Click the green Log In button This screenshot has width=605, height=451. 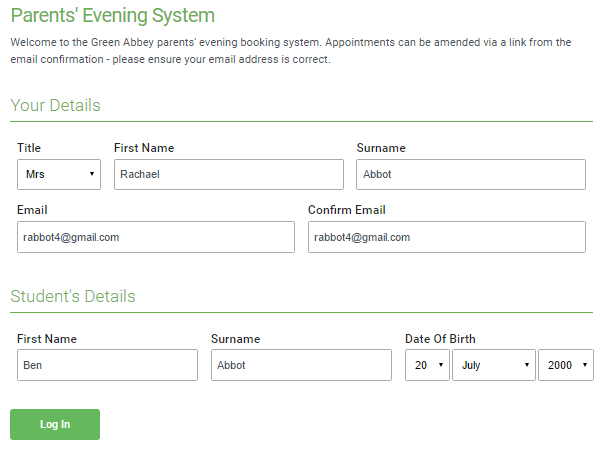55,424
